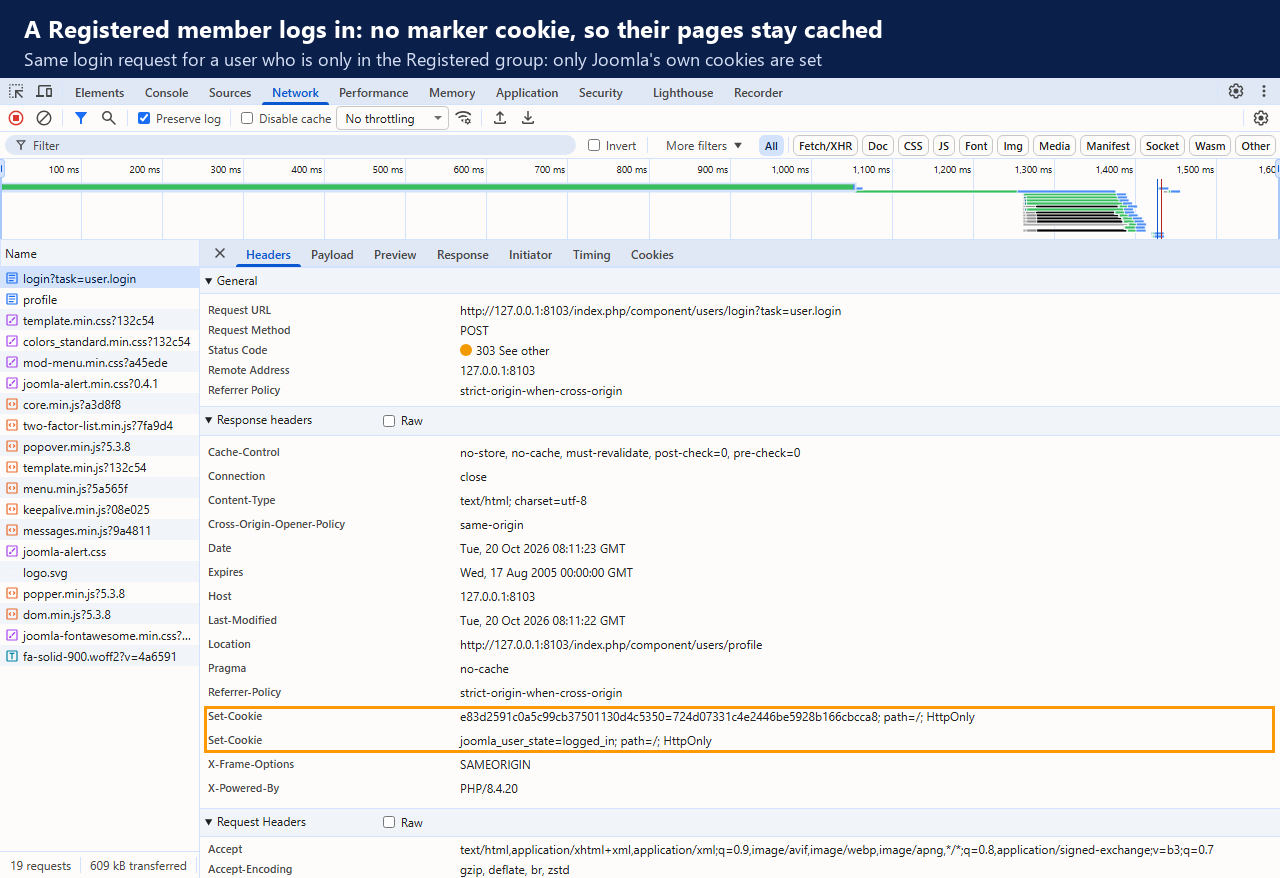Filter requests by Fetch/XHR type
Image resolution: width=1280 pixels, height=878 pixels.
click(826, 146)
